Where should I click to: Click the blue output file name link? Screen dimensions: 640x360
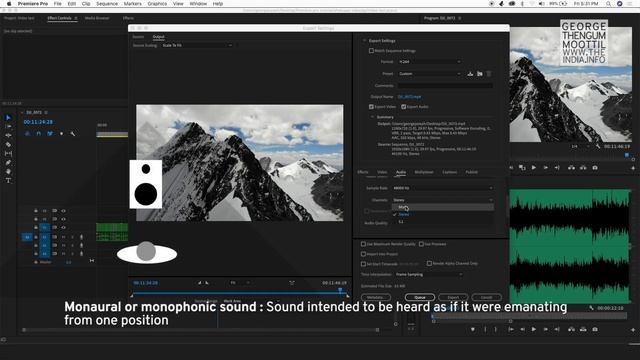coord(409,97)
